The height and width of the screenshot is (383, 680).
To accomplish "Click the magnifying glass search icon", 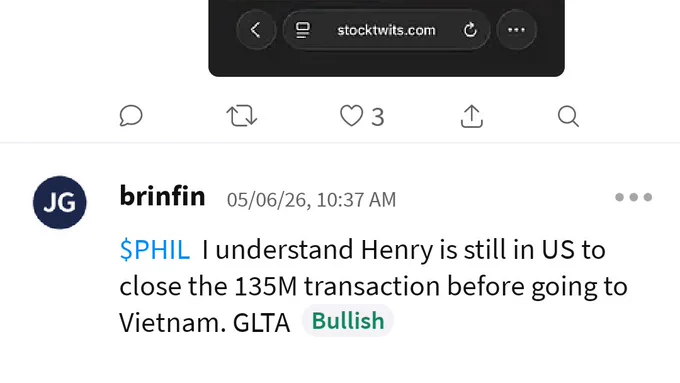I will coord(568,116).
